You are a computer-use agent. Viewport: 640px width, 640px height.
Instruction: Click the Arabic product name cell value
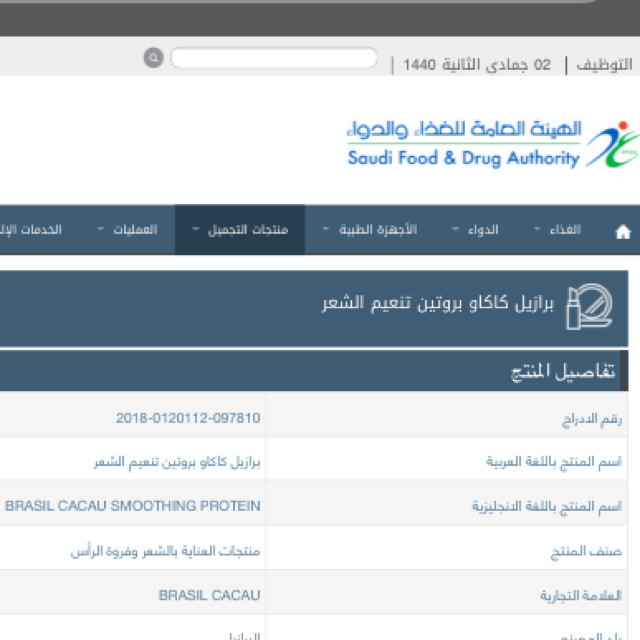(177, 462)
